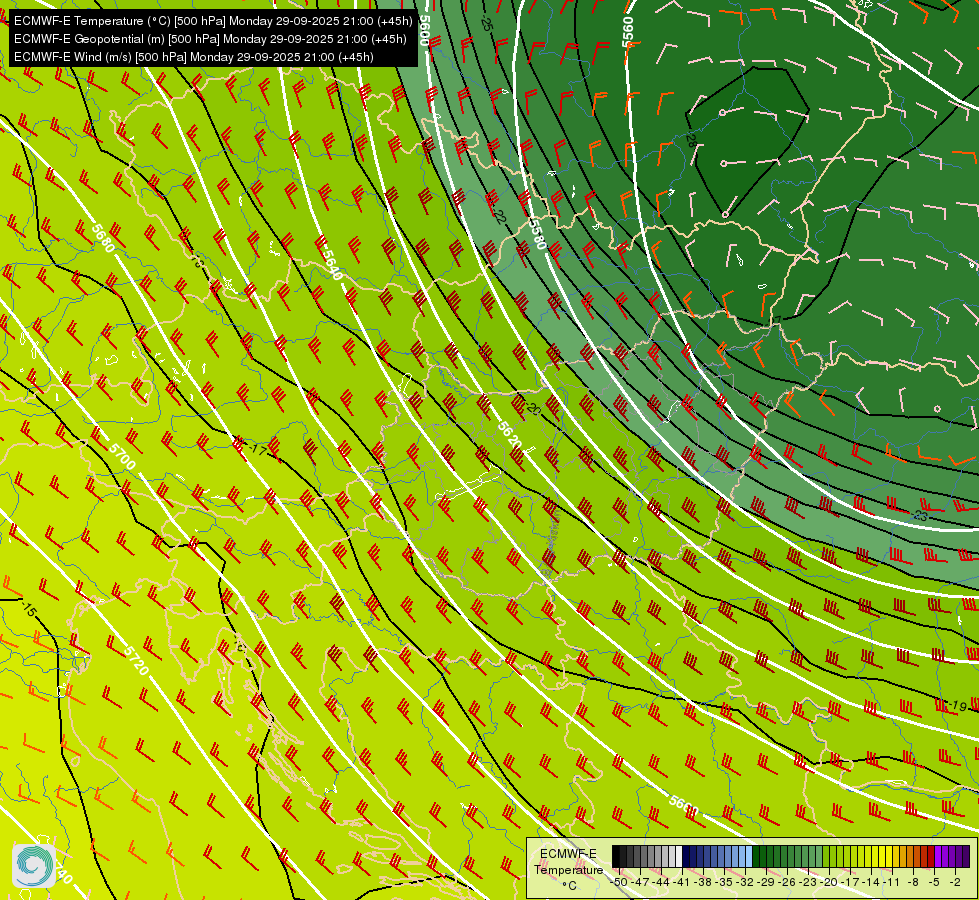Click the 5700 geopotential contour label
The width and height of the screenshot is (979, 900).
(x=122, y=457)
